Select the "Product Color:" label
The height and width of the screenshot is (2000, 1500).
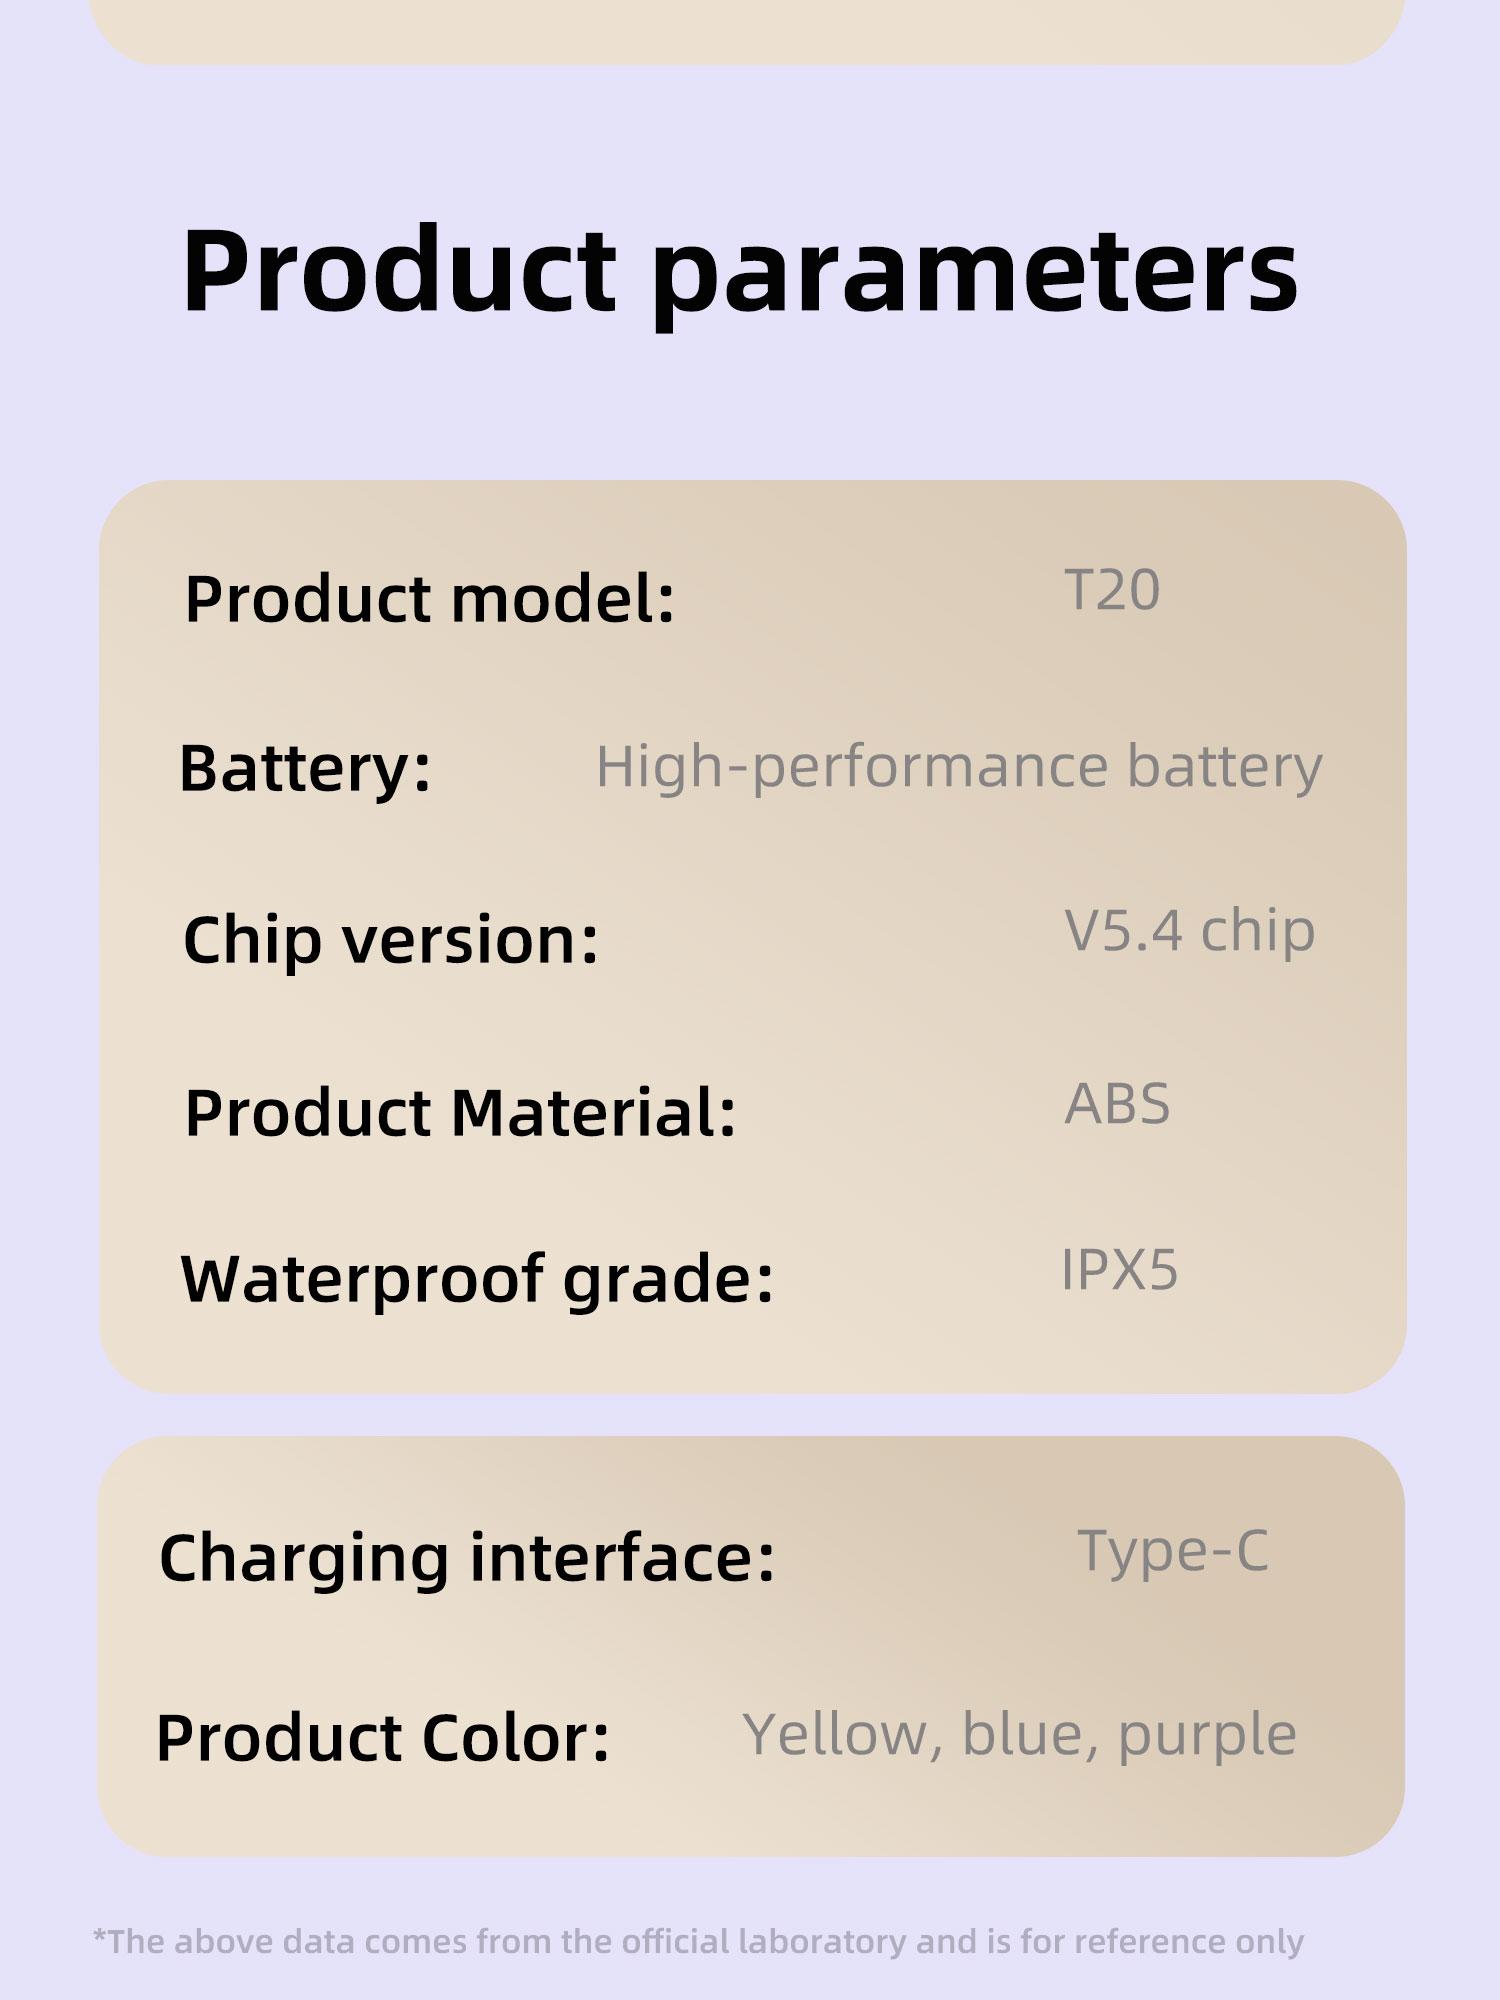(x=383, y=1738)
